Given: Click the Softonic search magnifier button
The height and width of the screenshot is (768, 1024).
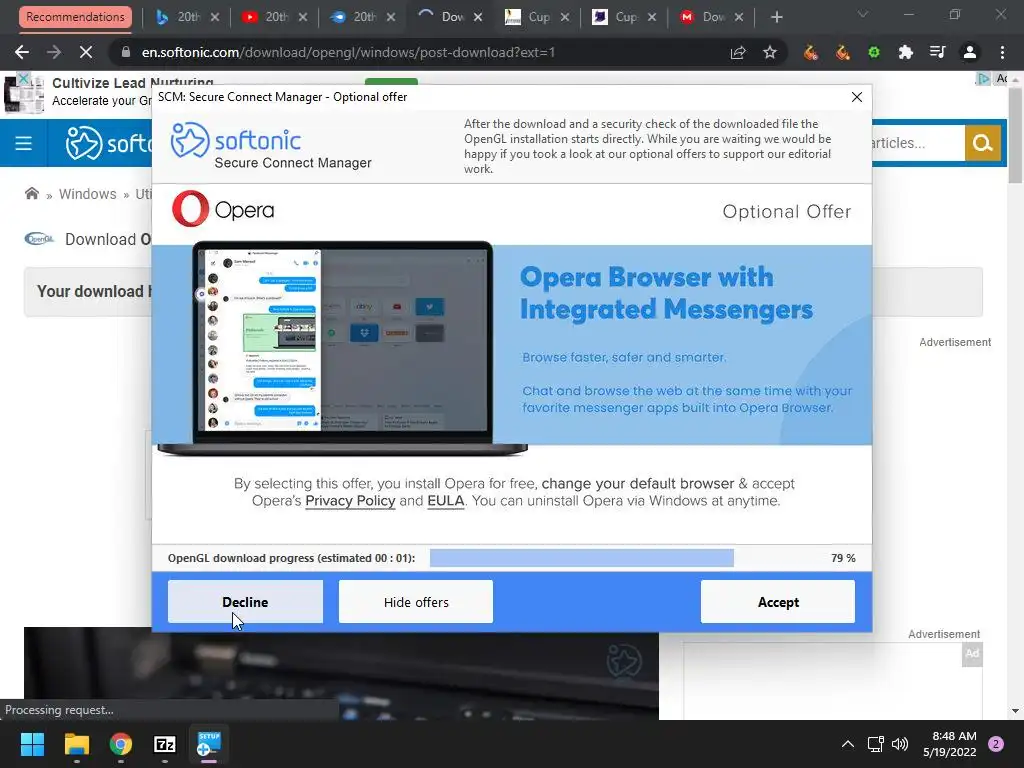Looking at the screenshot, I should tap(983, 143).
